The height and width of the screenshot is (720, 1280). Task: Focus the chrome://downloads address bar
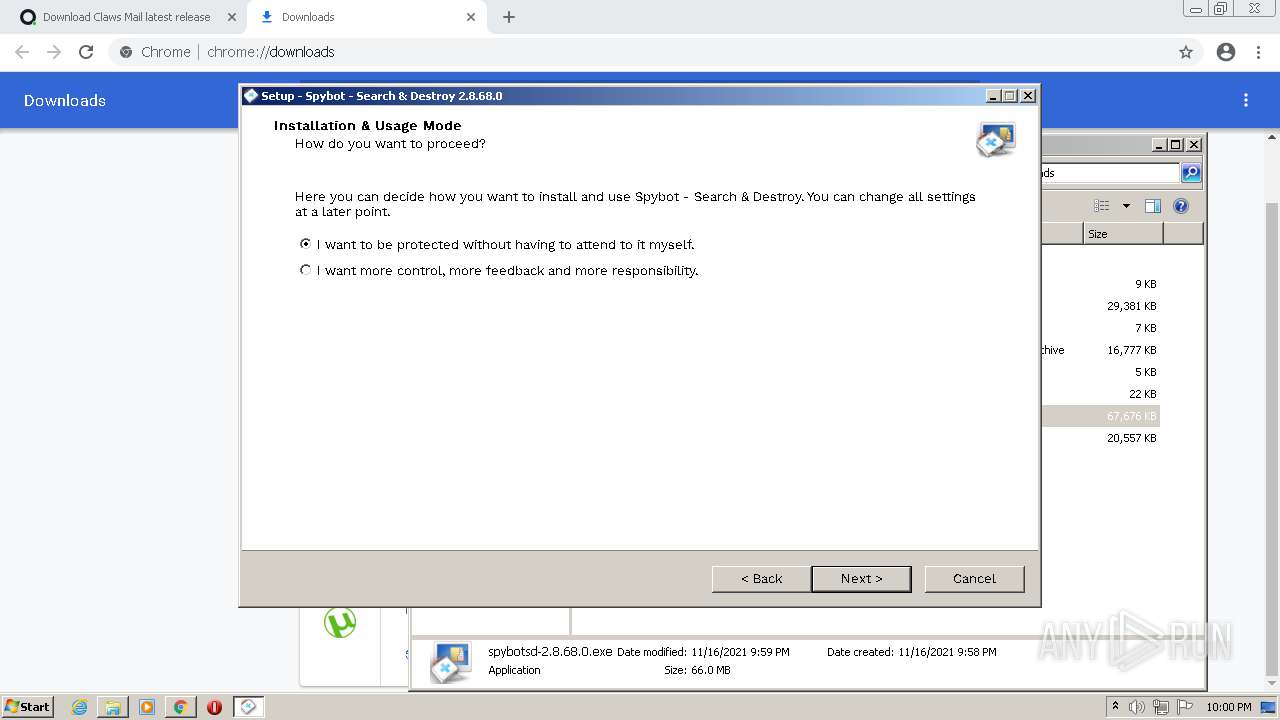pyautogui.click(x=640, y=52)
